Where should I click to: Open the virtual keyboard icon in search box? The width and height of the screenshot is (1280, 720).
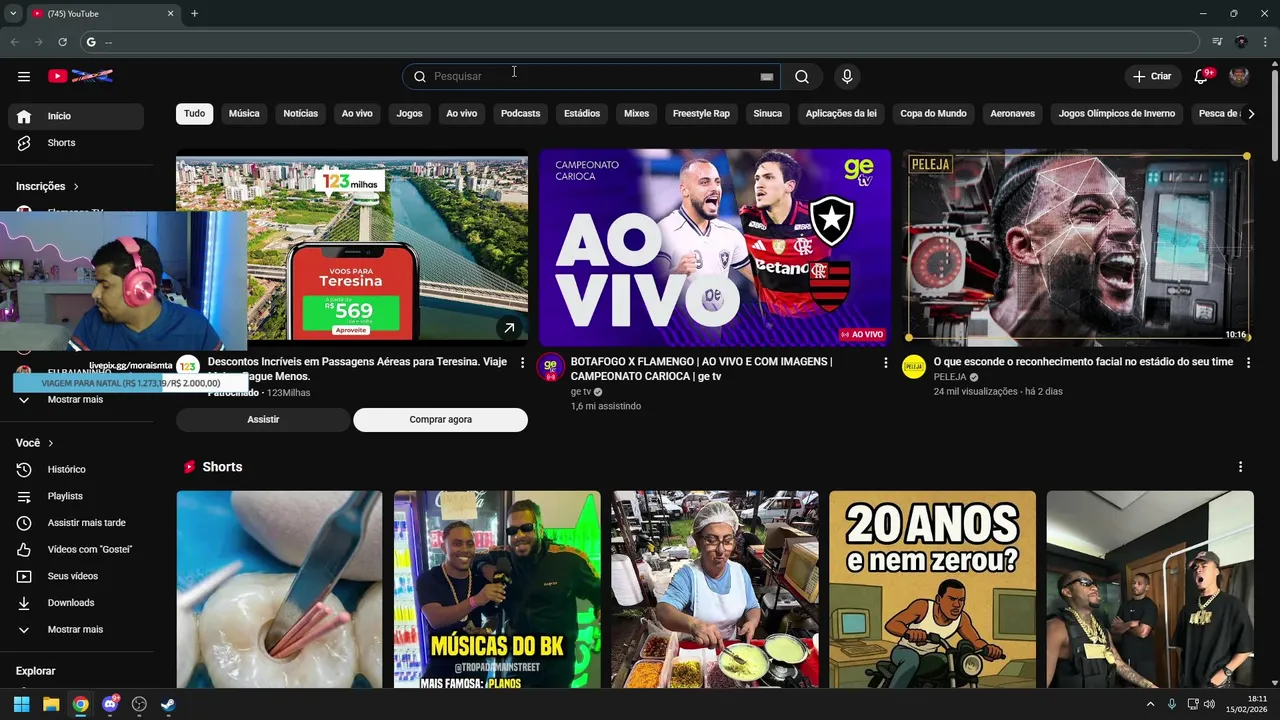pos(767,76)
